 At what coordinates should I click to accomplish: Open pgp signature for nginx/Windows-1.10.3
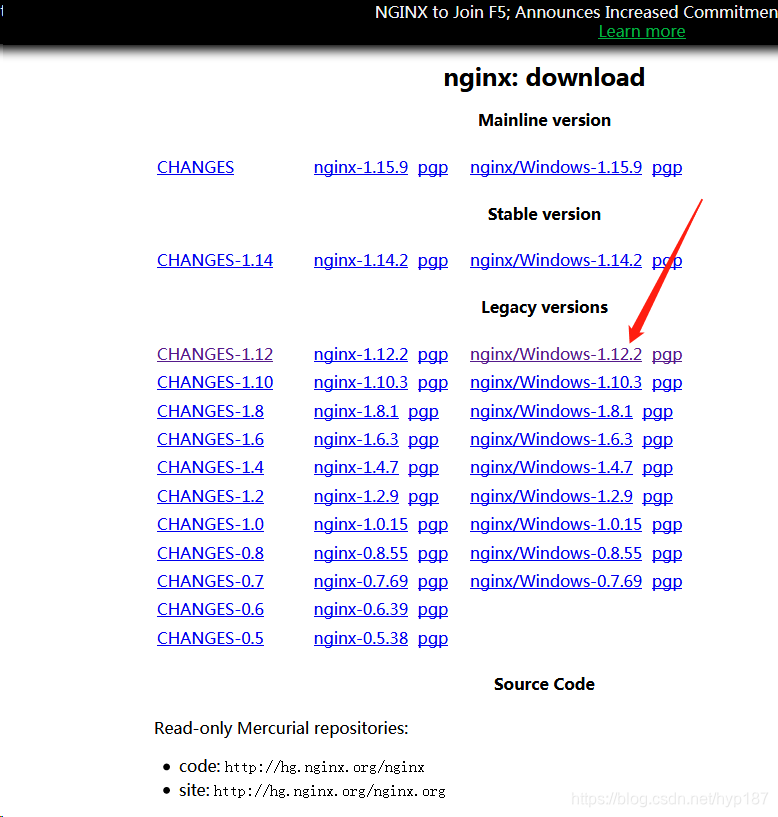click(666, 383)
